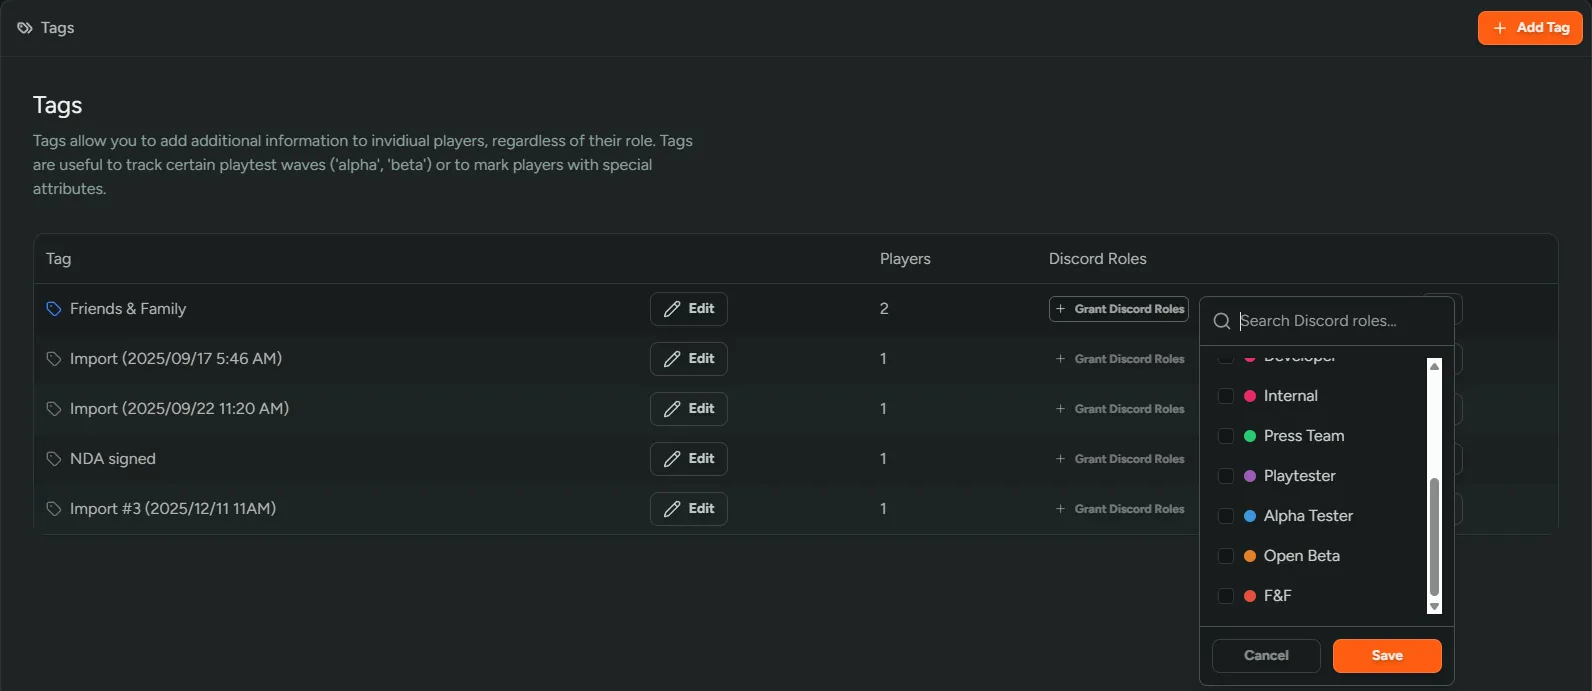This screenshot has width=1592, height=691.
Task: Click the red color dot beside F&F
Action: click(x=1250, y=596)
